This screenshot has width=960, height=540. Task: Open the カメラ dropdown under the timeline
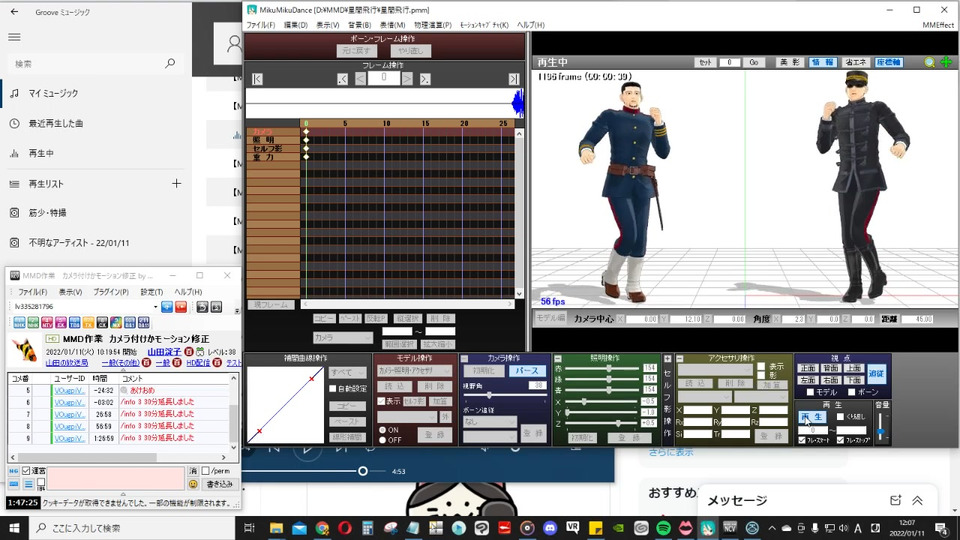coord(342,337)
